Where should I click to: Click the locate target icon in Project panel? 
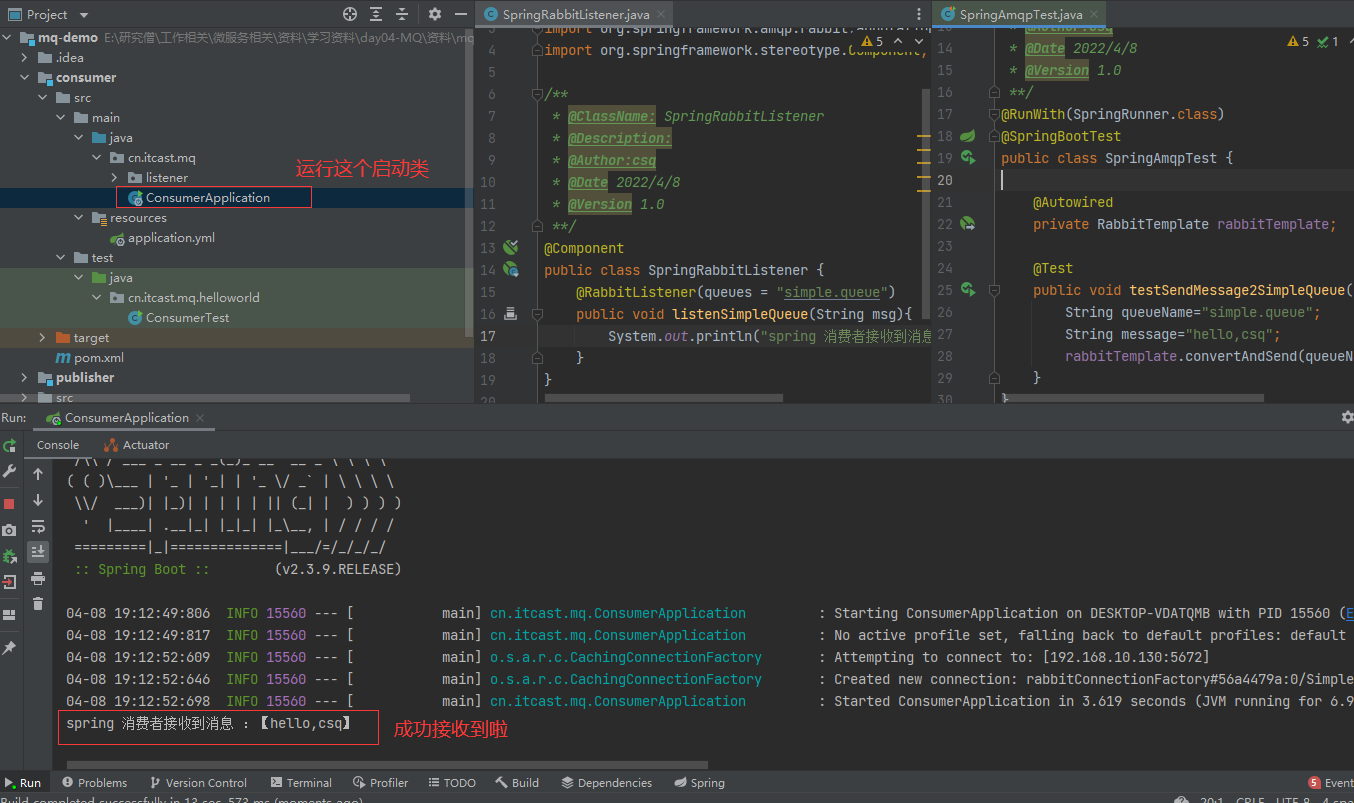click(349, 14)
